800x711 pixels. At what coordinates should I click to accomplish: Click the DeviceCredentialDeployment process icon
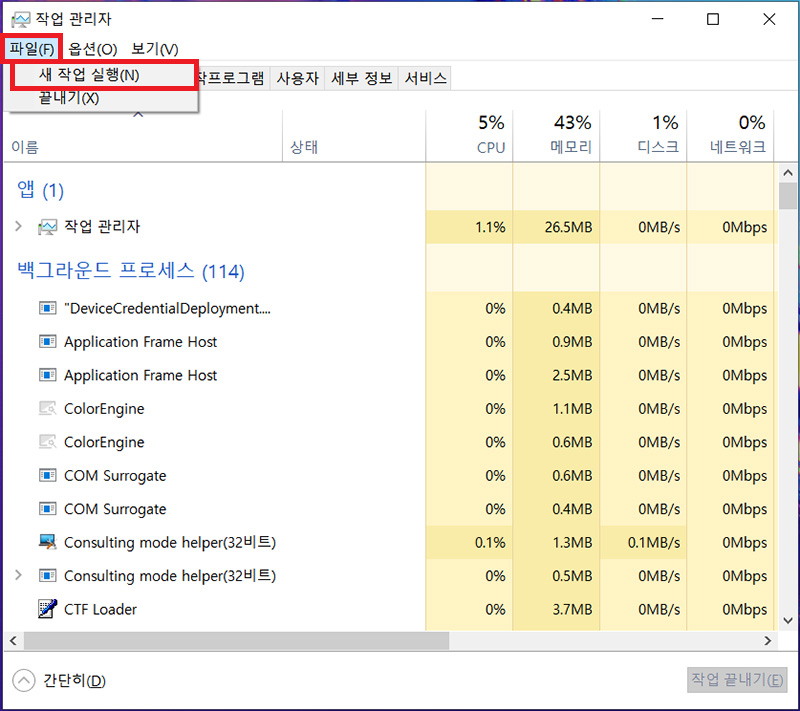[x=47, y=308]
